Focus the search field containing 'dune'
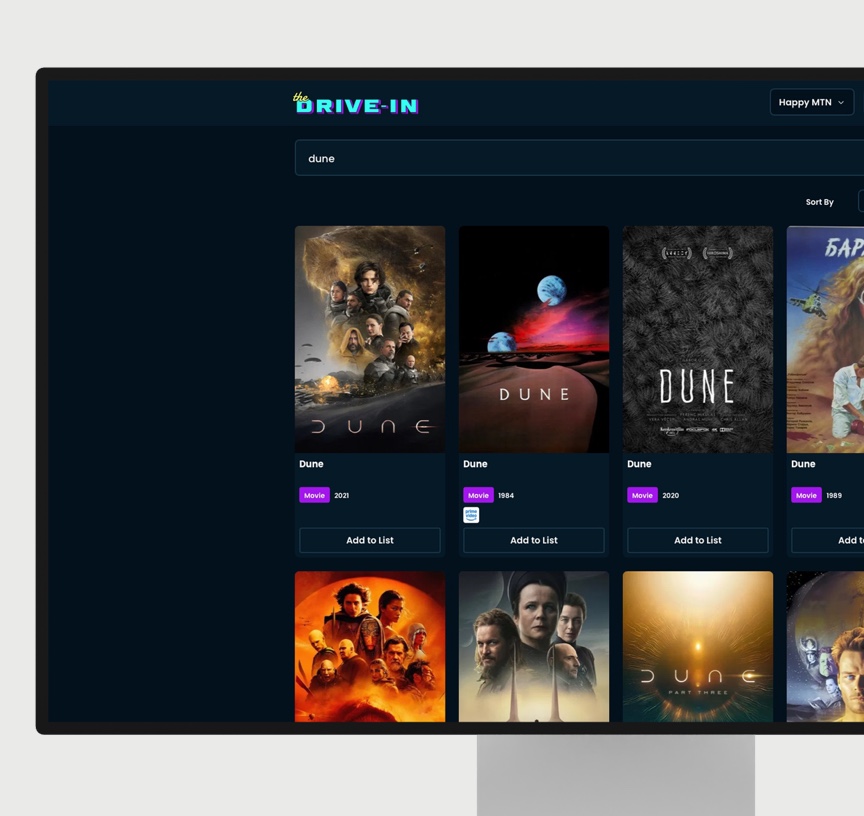 click(x=579, y=158)
